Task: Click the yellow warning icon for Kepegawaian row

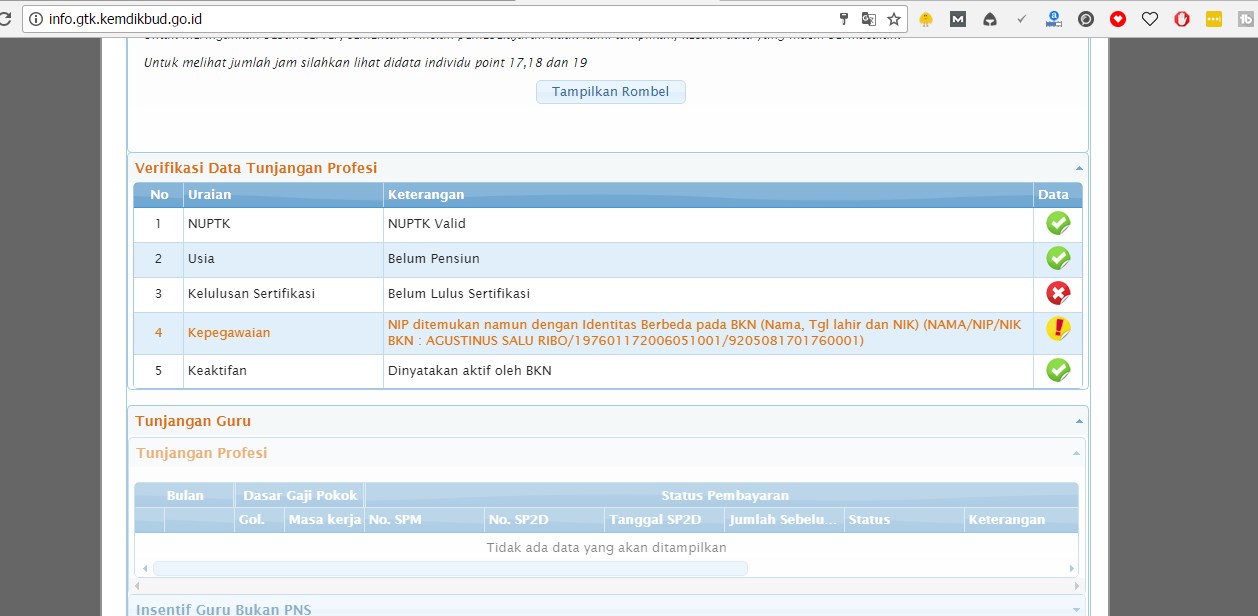Action: tap(1058, 329)
